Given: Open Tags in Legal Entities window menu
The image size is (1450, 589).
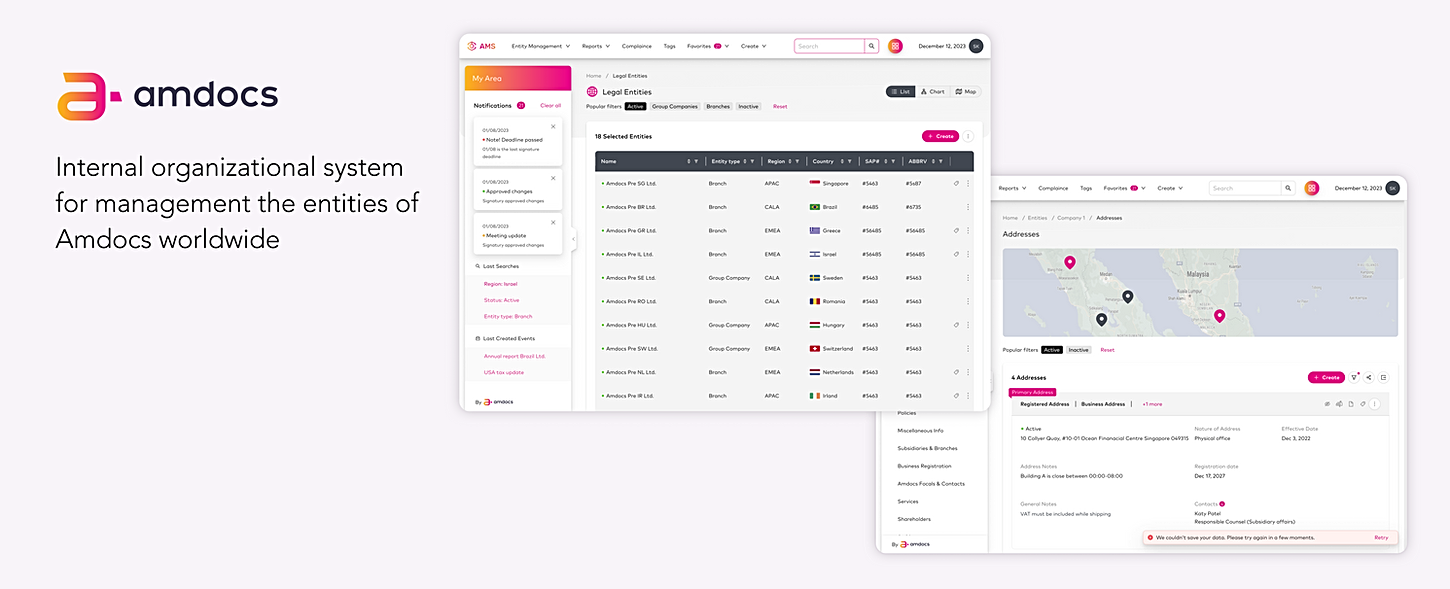Looking at the screenshot, I should pyautogui.click(x=669, y=46).
